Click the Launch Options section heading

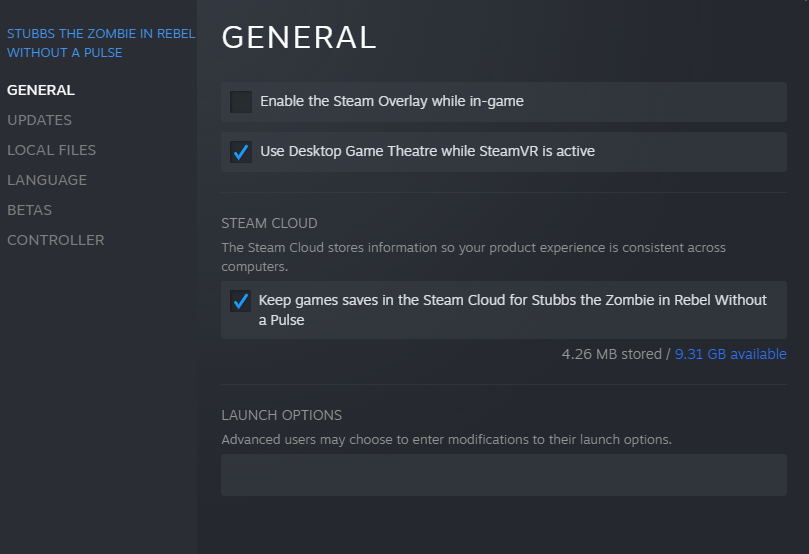coord(281,415)
